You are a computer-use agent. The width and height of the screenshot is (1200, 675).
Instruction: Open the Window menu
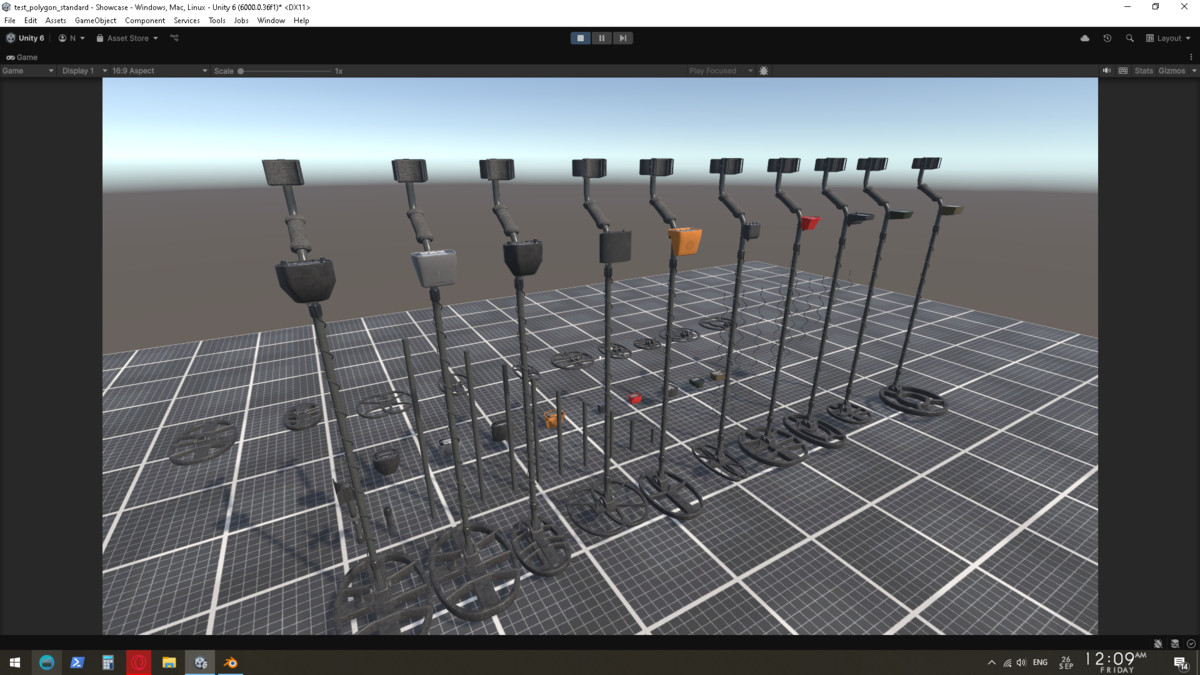point(270,20)
